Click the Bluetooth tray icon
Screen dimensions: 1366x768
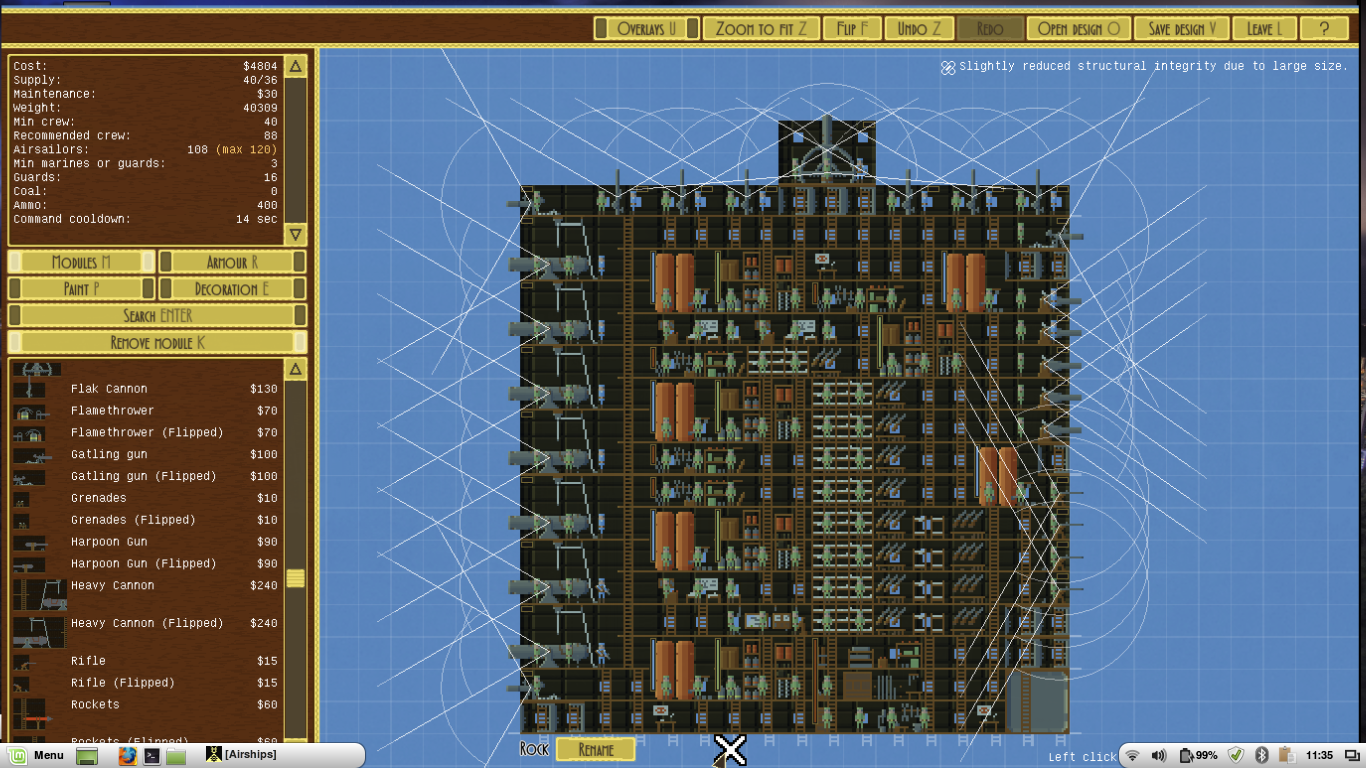coord(1262,755)
